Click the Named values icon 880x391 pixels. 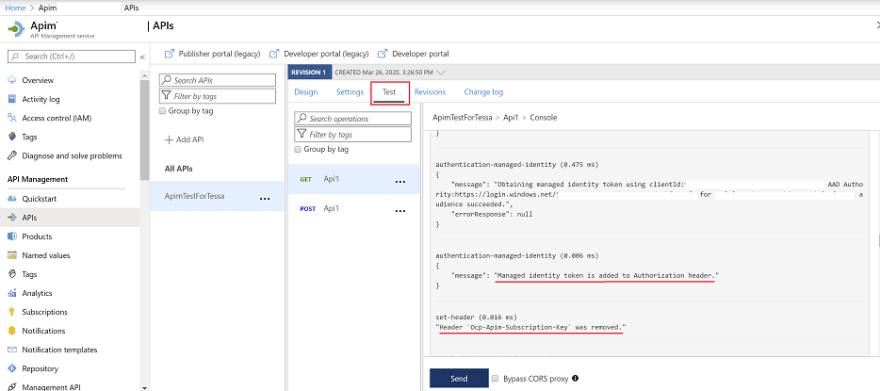[12, 255]
